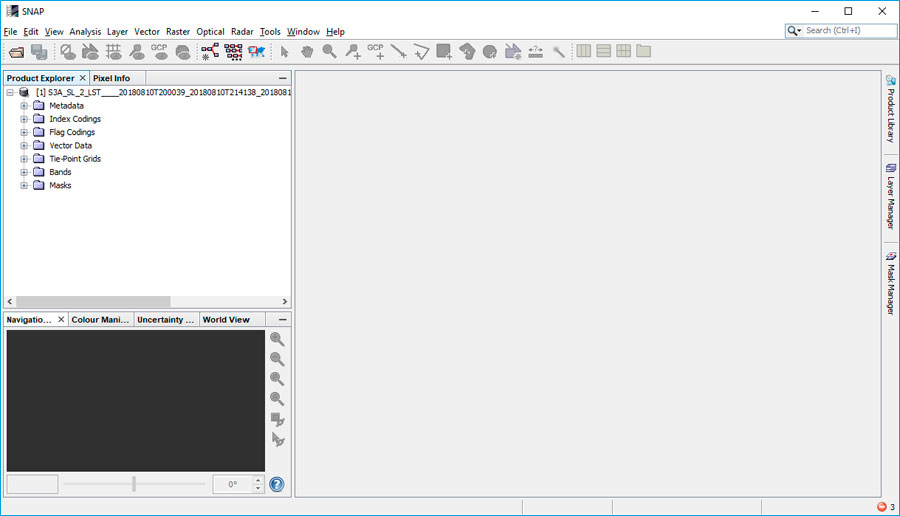Select the pin placing tool
The height and width of the screenshot is (516, 900).
click(353, 52)
